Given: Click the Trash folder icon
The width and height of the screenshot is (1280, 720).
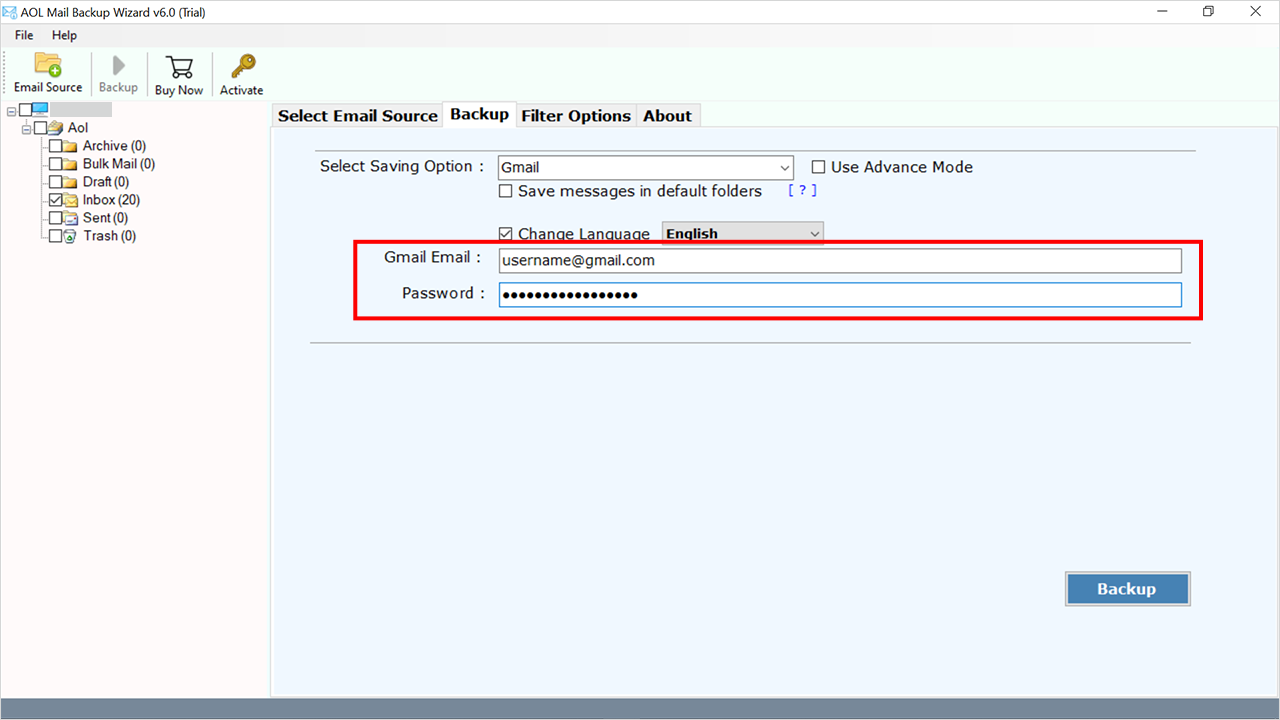Looking at the screenshot, I should tap(70, 236).
